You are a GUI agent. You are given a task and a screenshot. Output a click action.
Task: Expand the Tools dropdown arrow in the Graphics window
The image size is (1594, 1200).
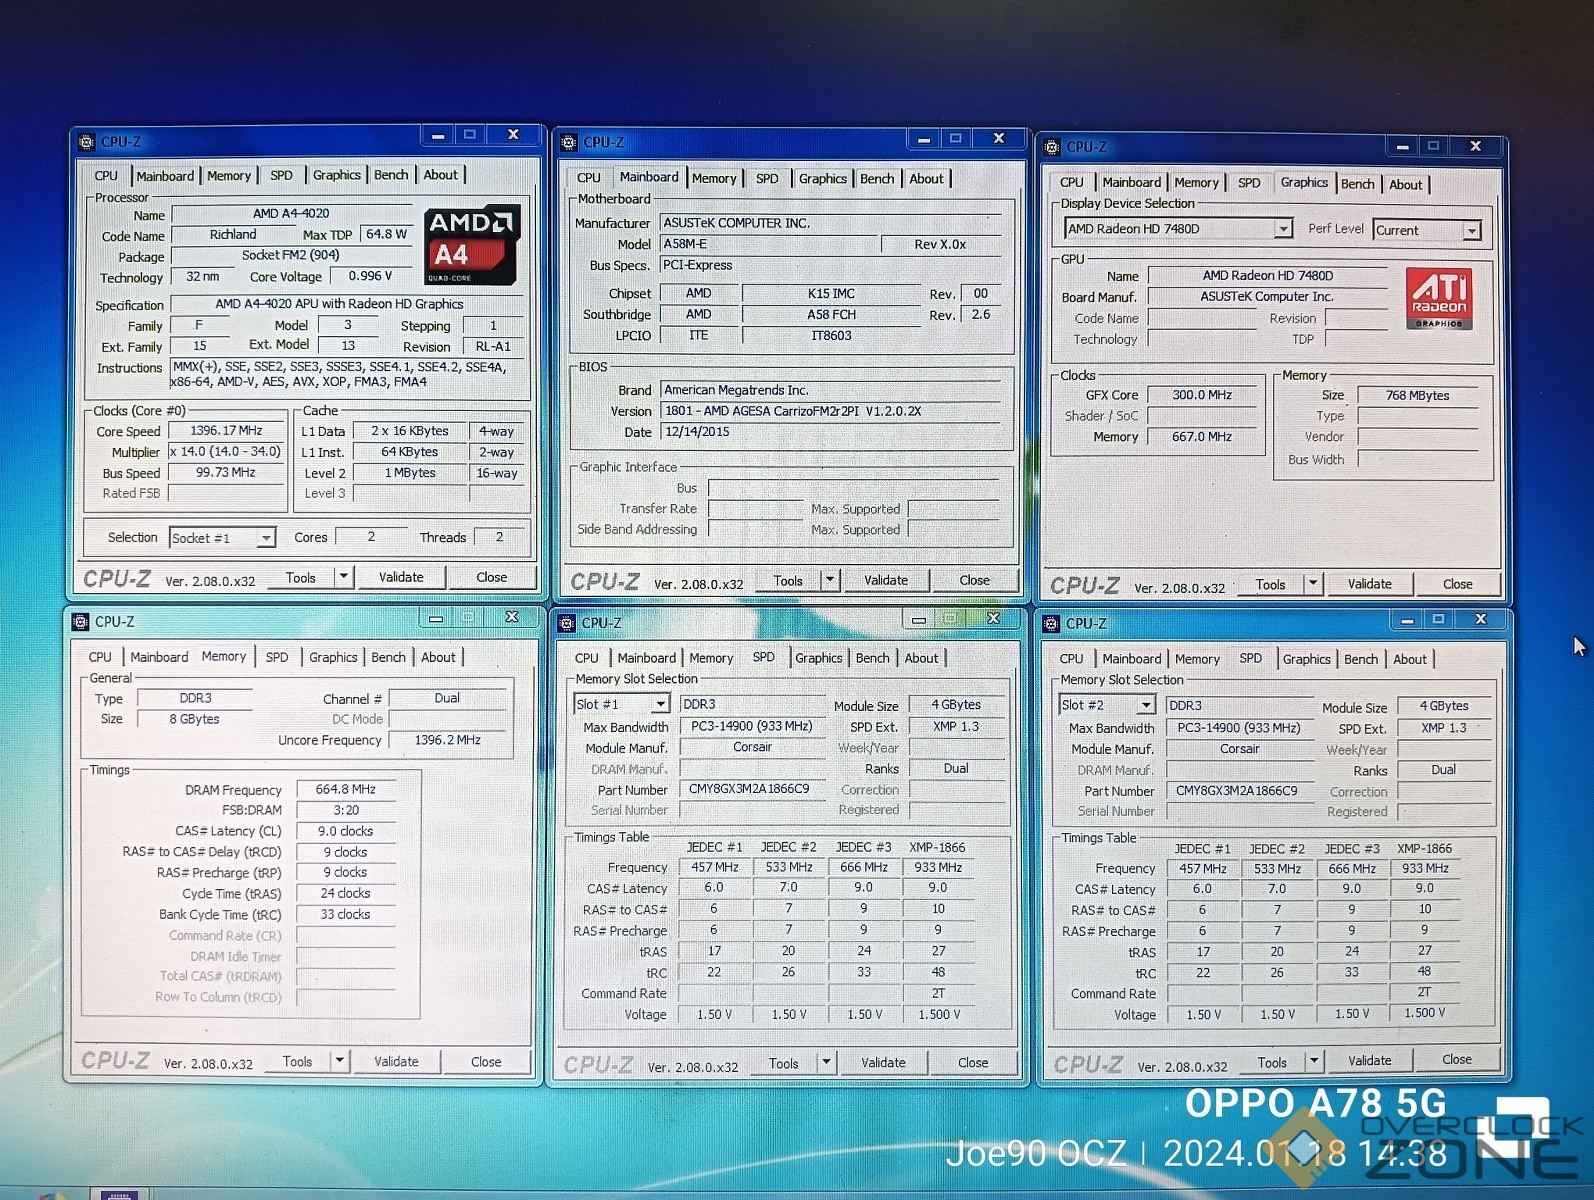pos(1313,584)
